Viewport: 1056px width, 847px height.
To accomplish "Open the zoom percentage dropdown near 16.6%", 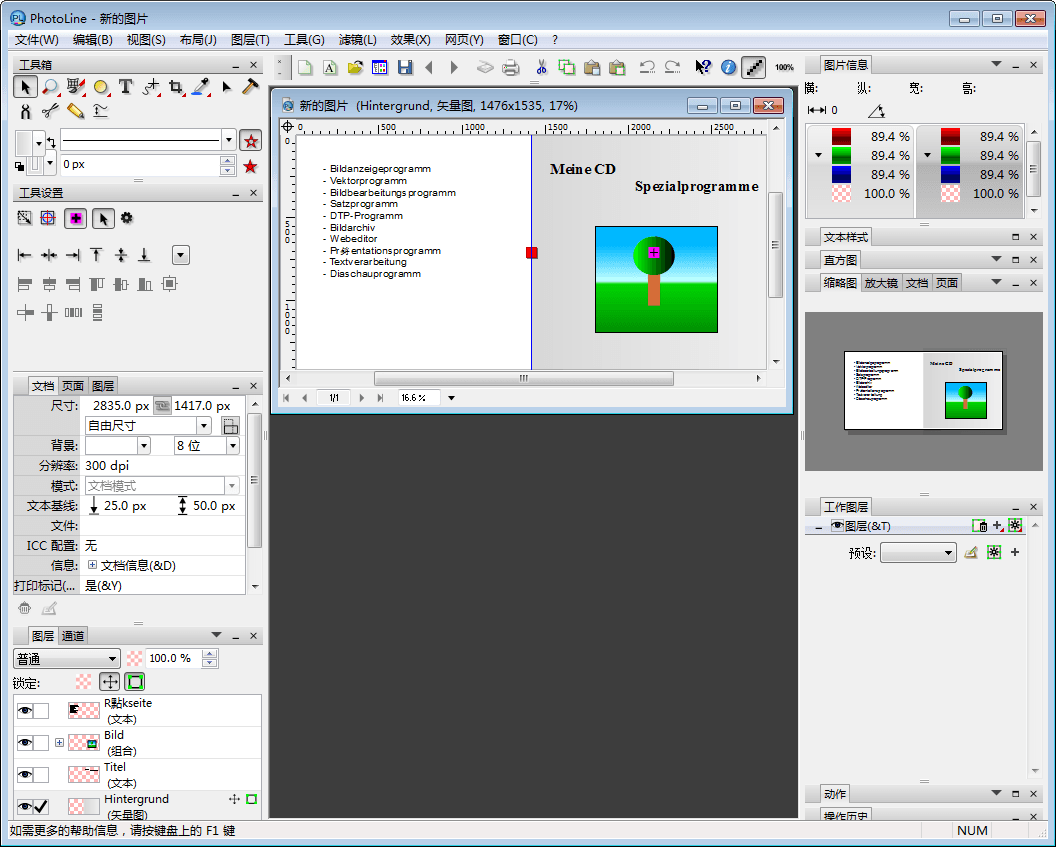I will click(x=450, y=397).
